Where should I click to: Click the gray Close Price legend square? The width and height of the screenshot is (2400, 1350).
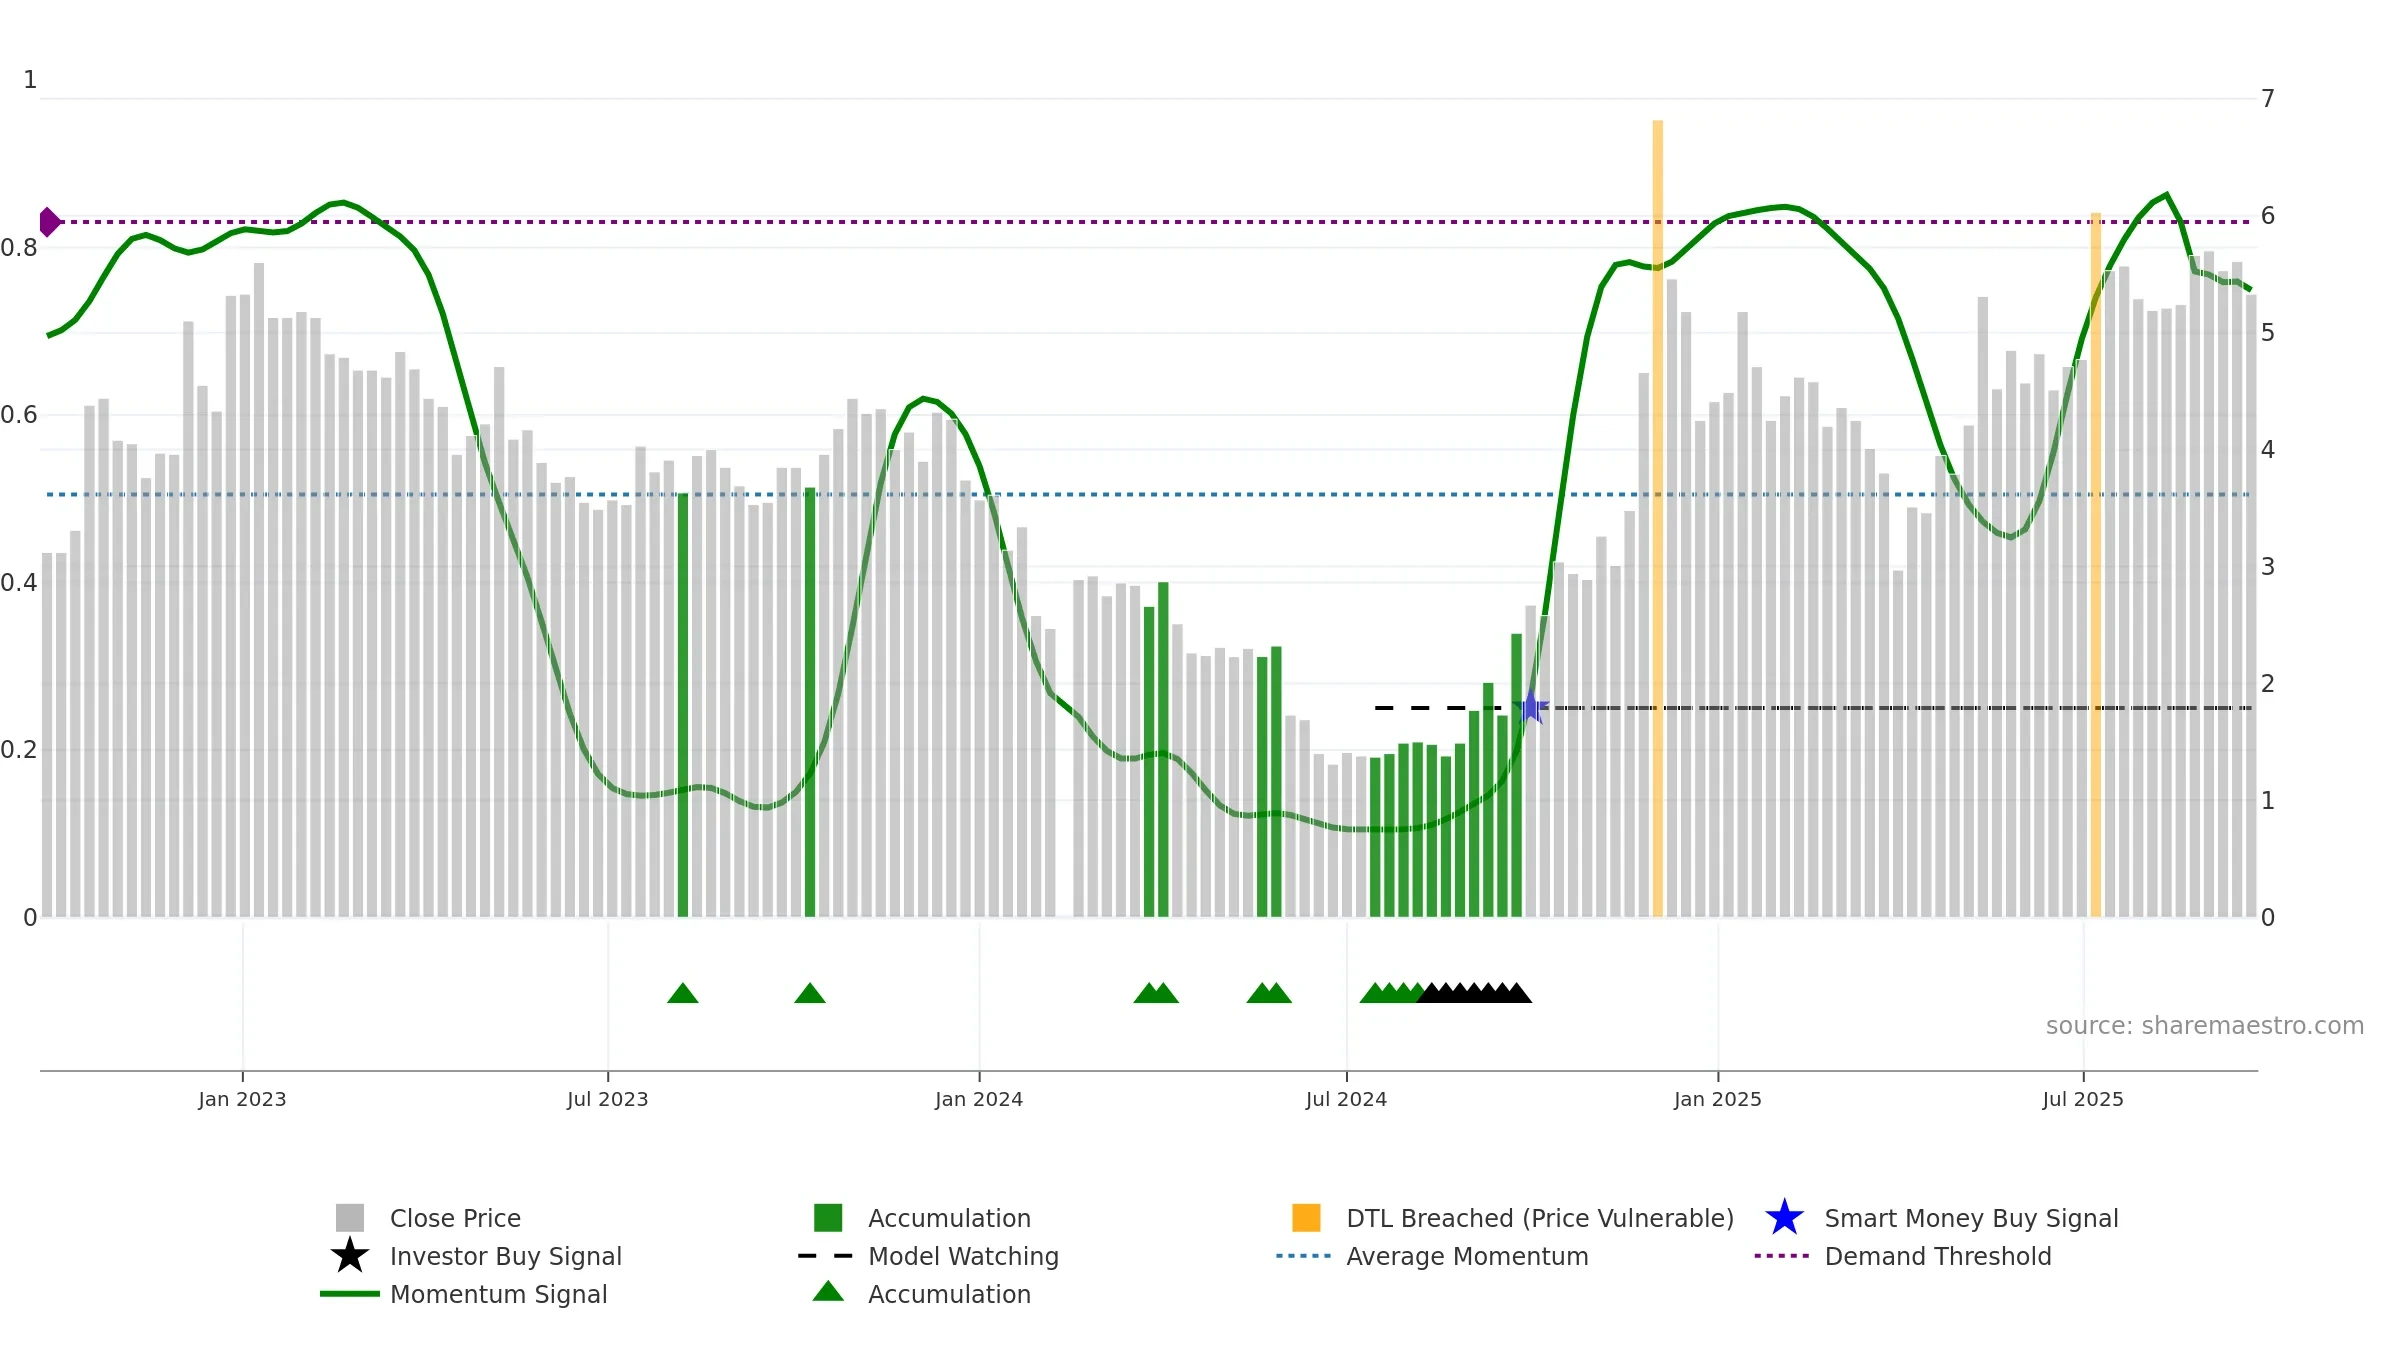point(350,1218)
